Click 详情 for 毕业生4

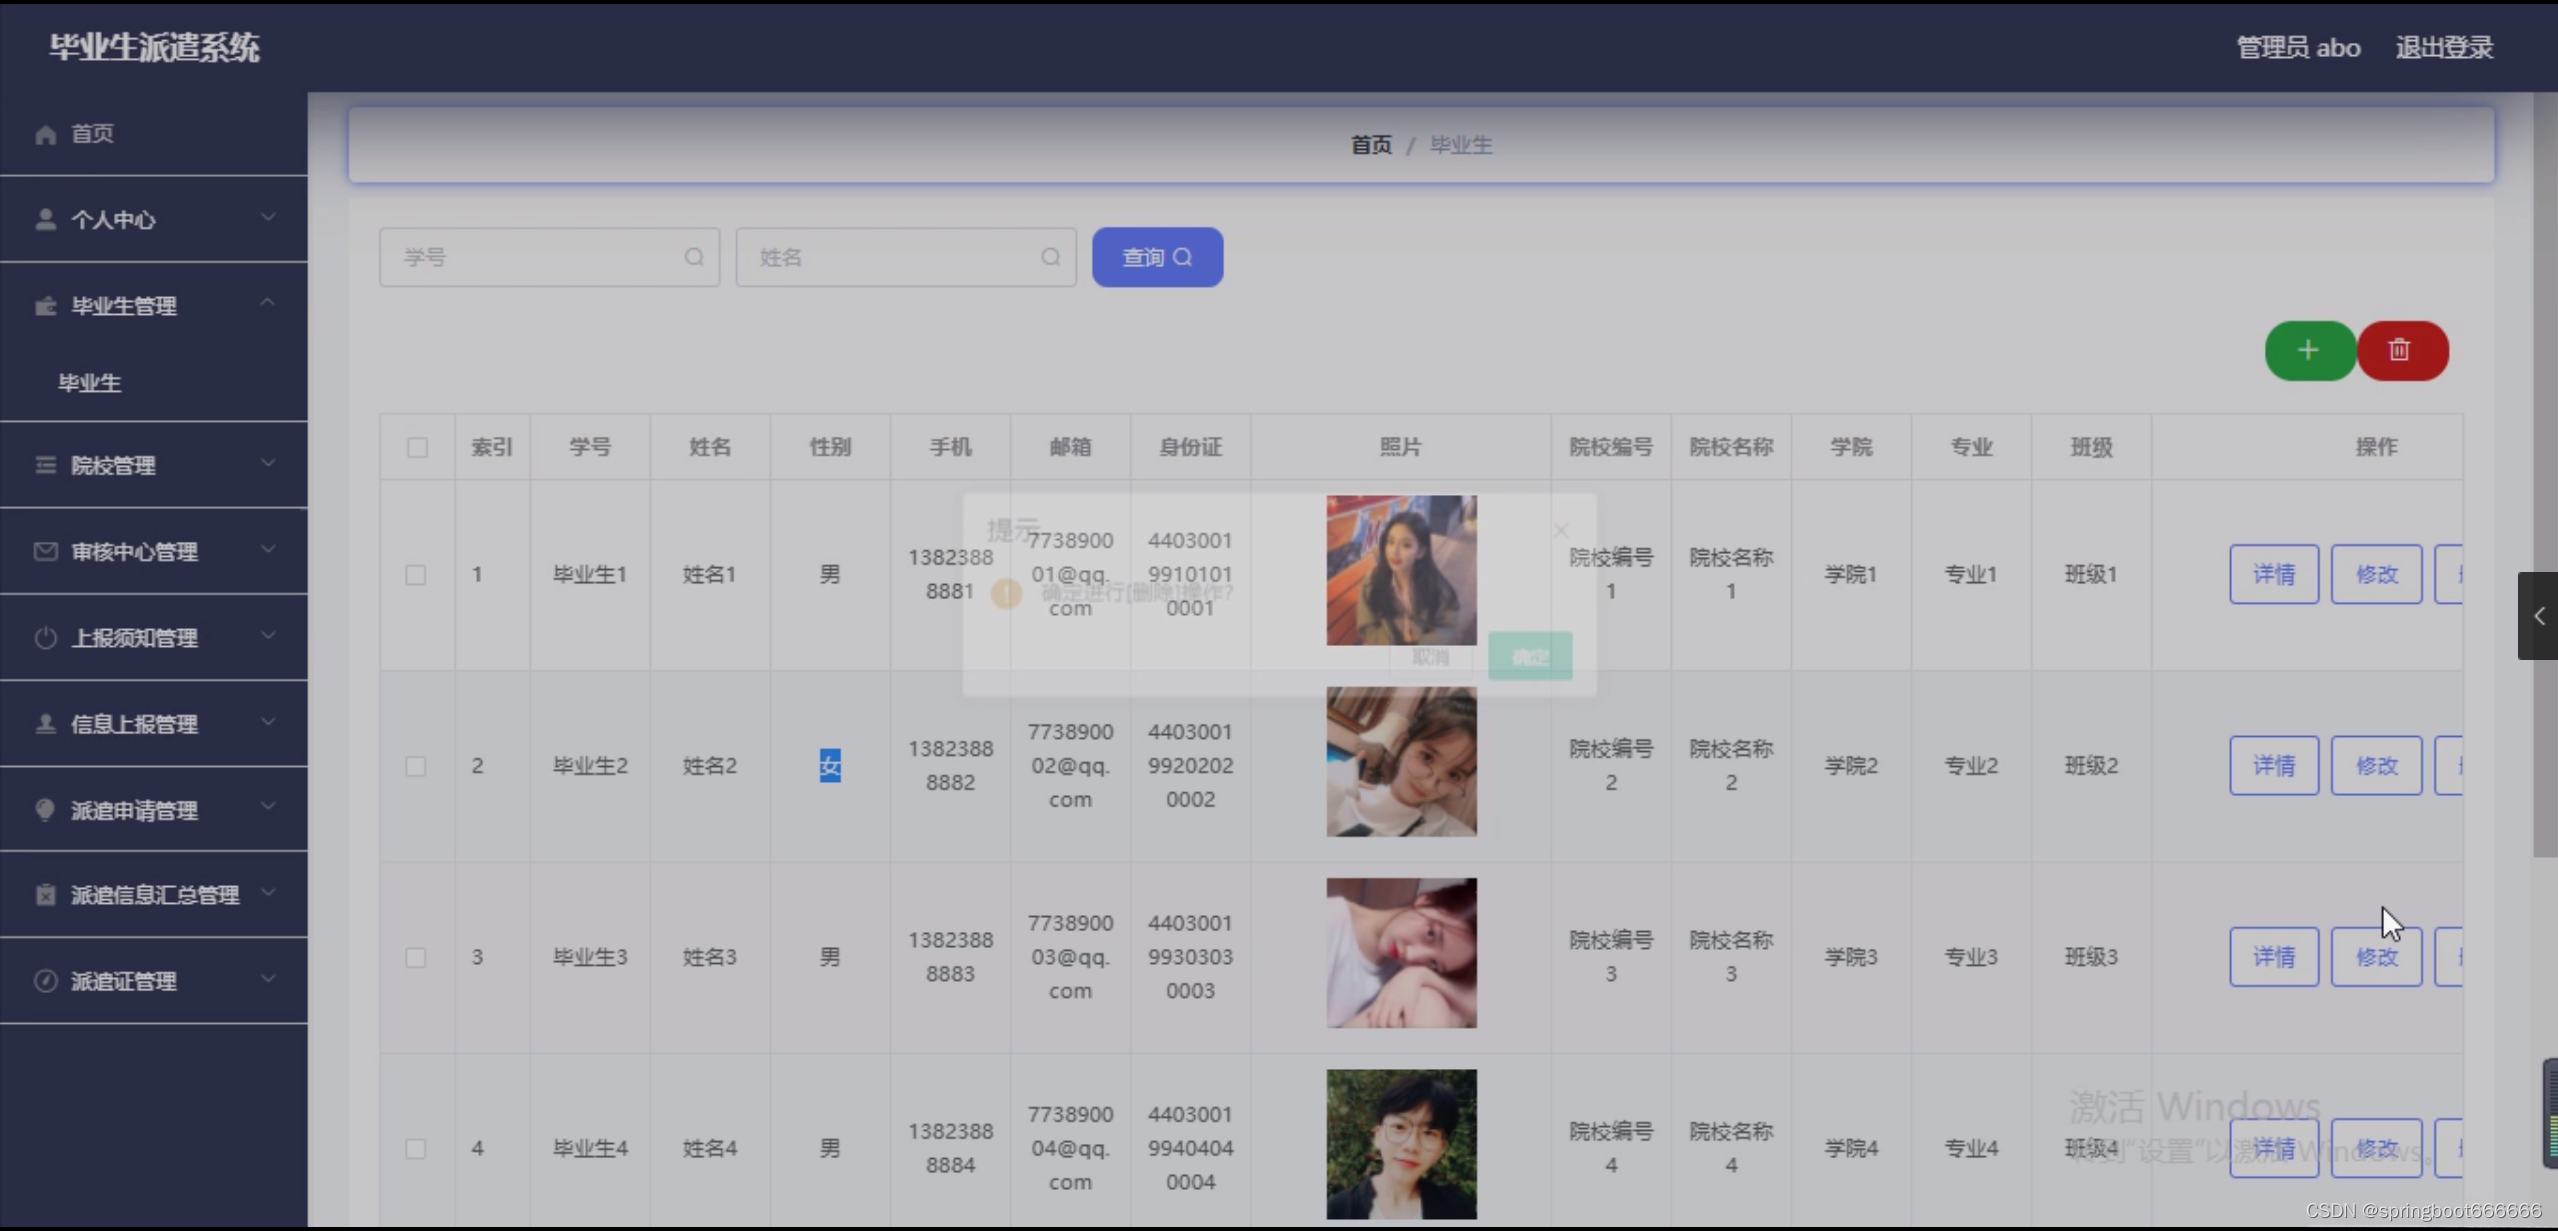coord(2274,1148)
